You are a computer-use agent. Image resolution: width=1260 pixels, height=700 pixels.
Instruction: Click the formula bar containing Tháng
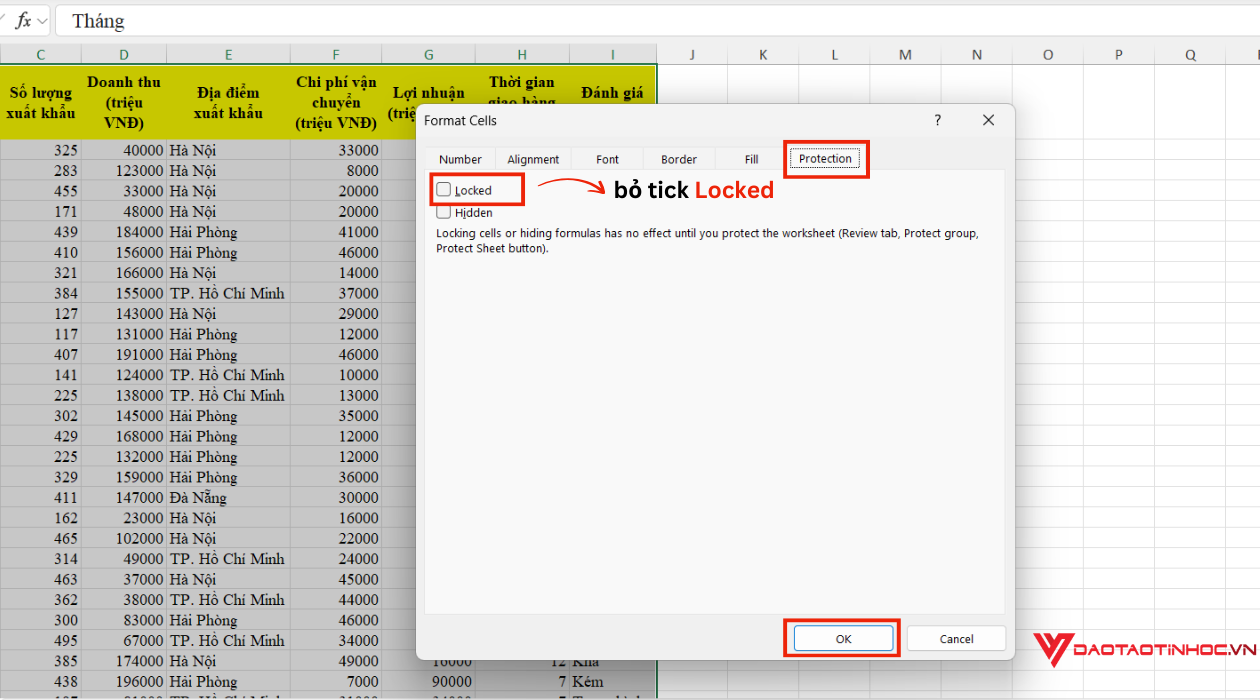[x=657, y=21]
